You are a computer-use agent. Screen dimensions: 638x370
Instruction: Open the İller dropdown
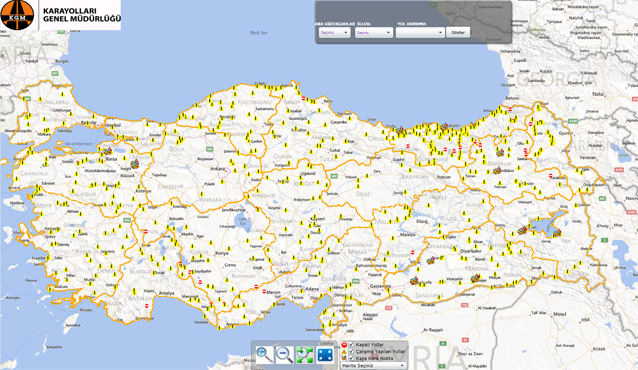(374, 33)
